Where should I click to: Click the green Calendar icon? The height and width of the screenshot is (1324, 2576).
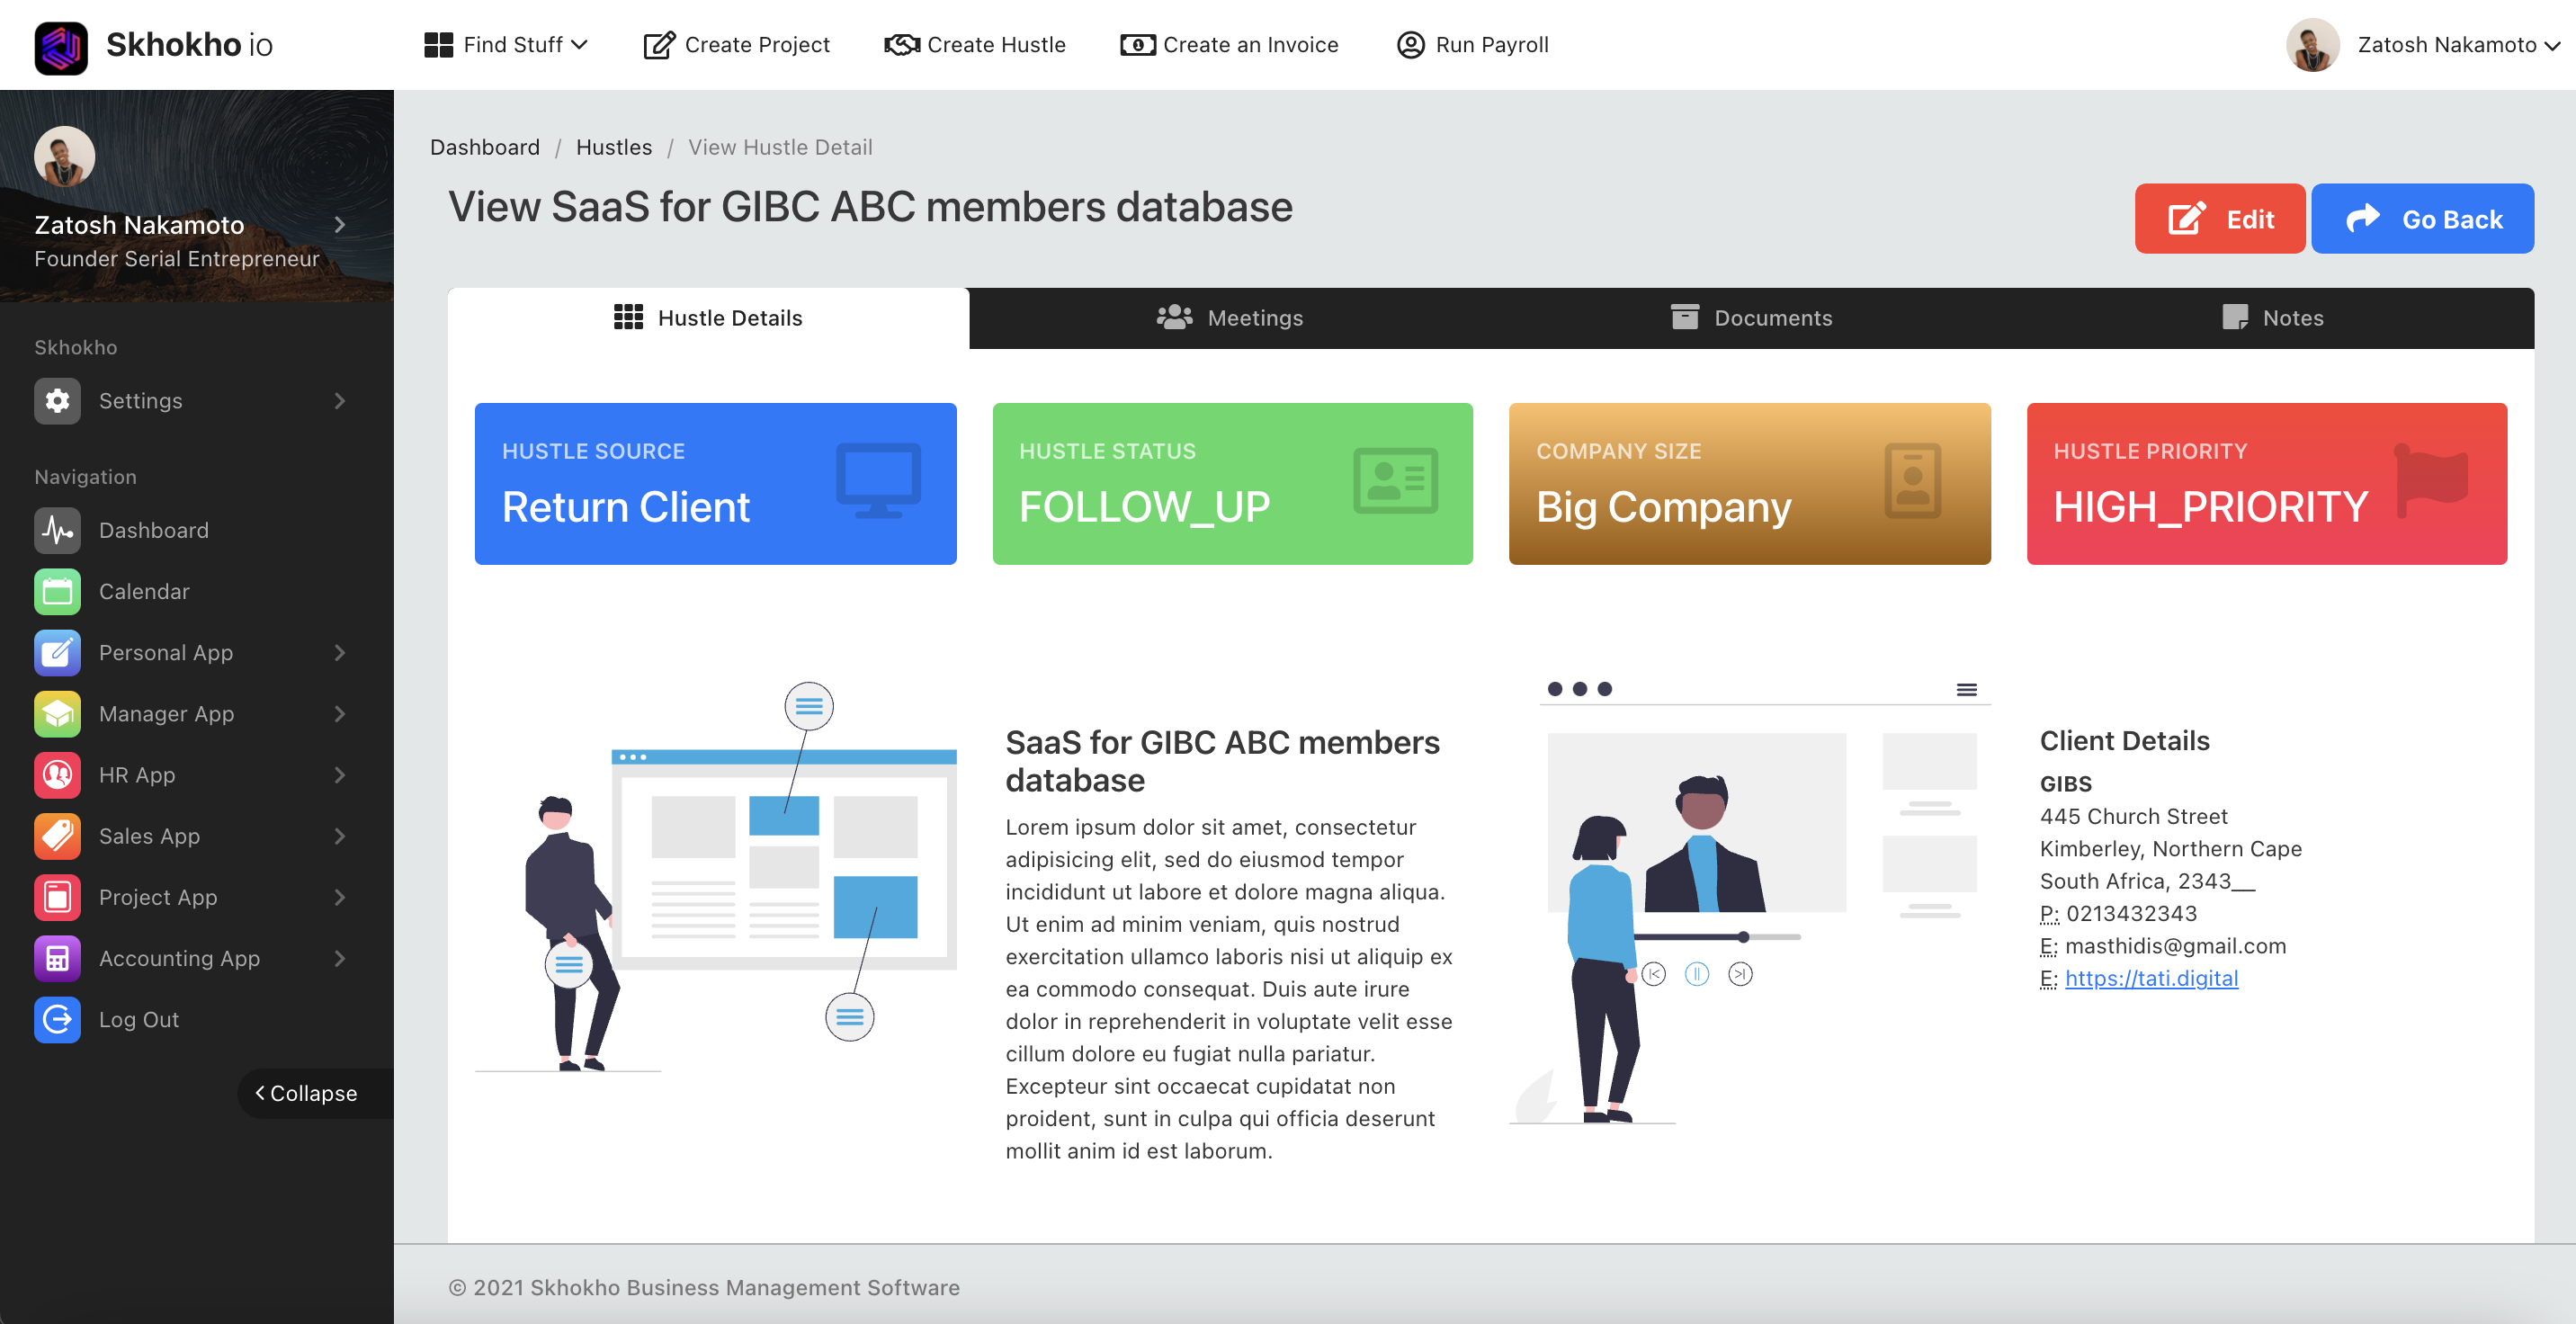[x=57, y=591]
